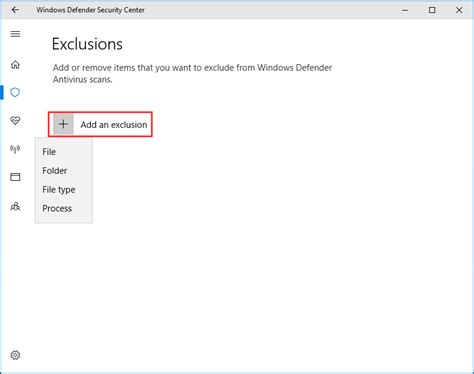Screen dimensions: 474x374
Task: Minimize the Windows Defender Security Center window
Action: coord(405,10)
